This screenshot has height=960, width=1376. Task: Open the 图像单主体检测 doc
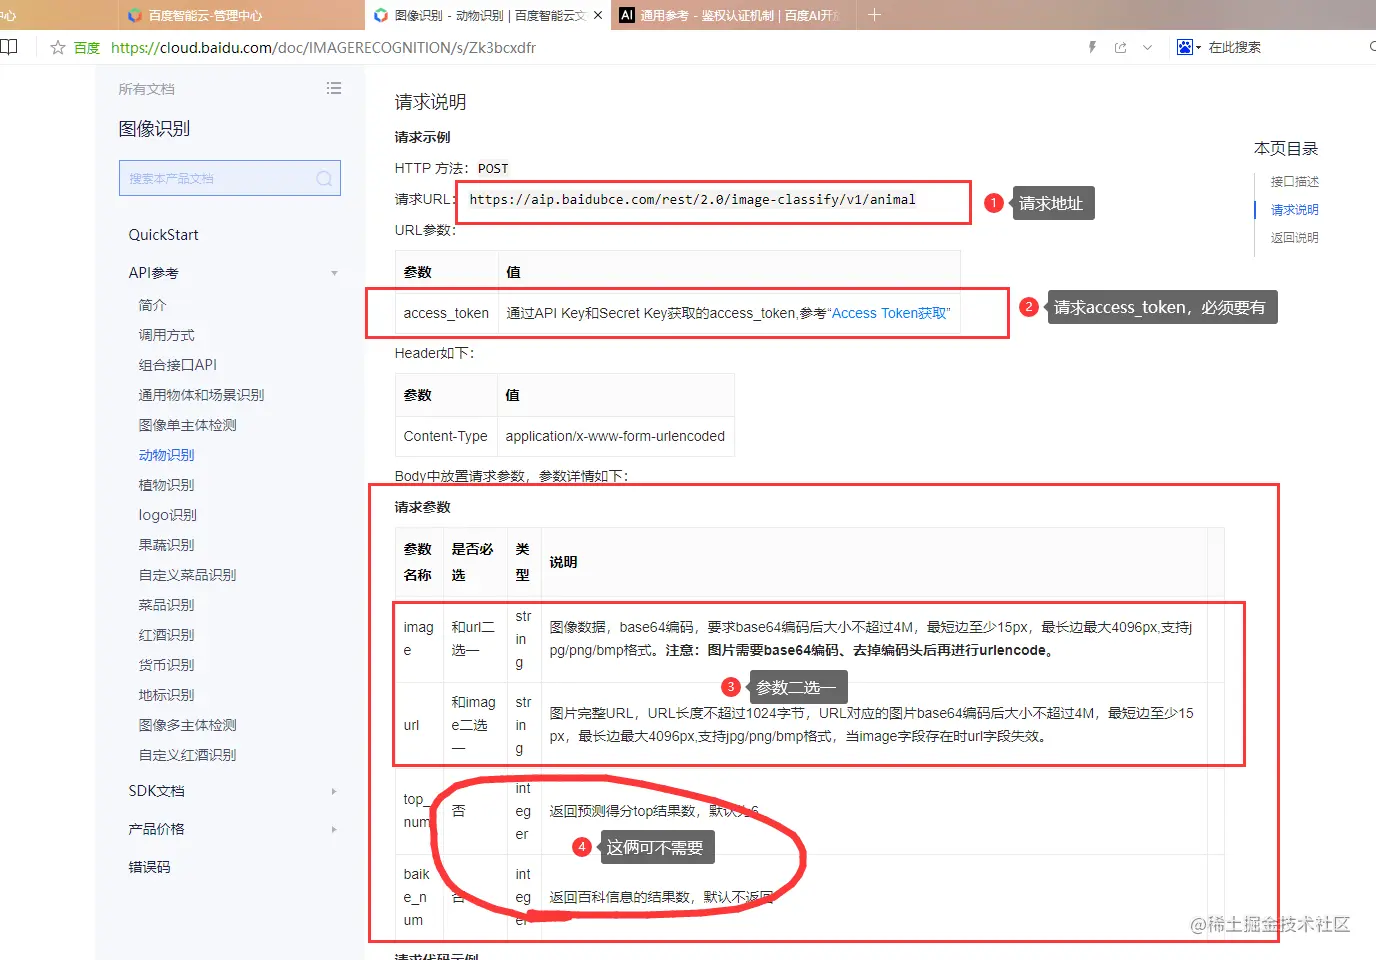click(187, 425)
